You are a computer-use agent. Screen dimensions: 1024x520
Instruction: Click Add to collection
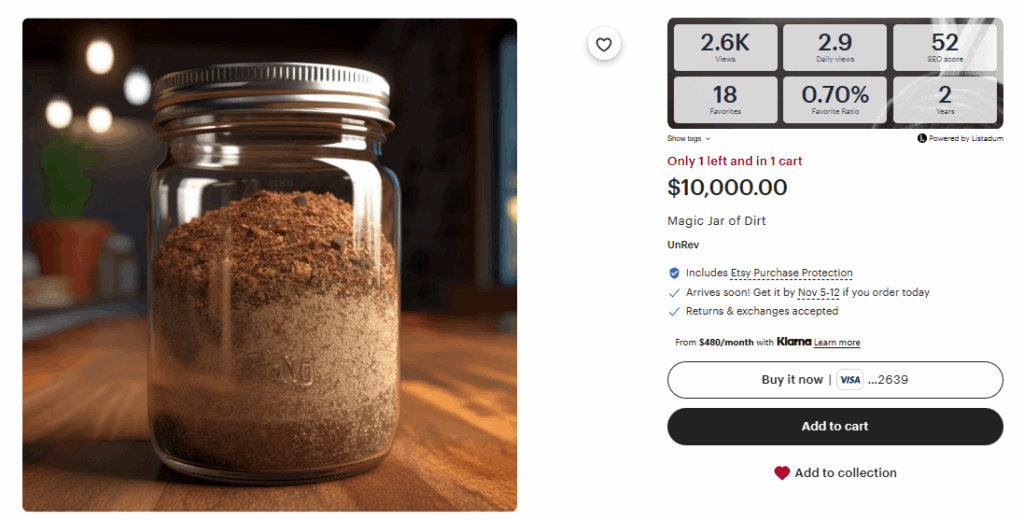[x=845, y=473]
